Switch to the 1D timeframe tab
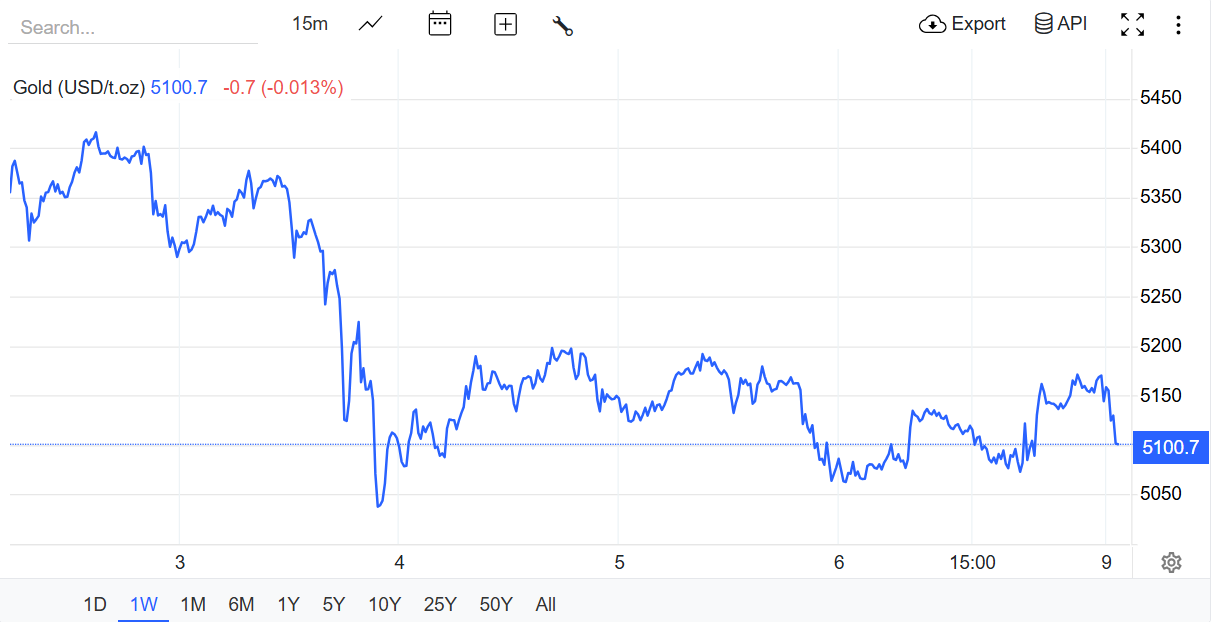1213x622 pixels. [95, 604]
